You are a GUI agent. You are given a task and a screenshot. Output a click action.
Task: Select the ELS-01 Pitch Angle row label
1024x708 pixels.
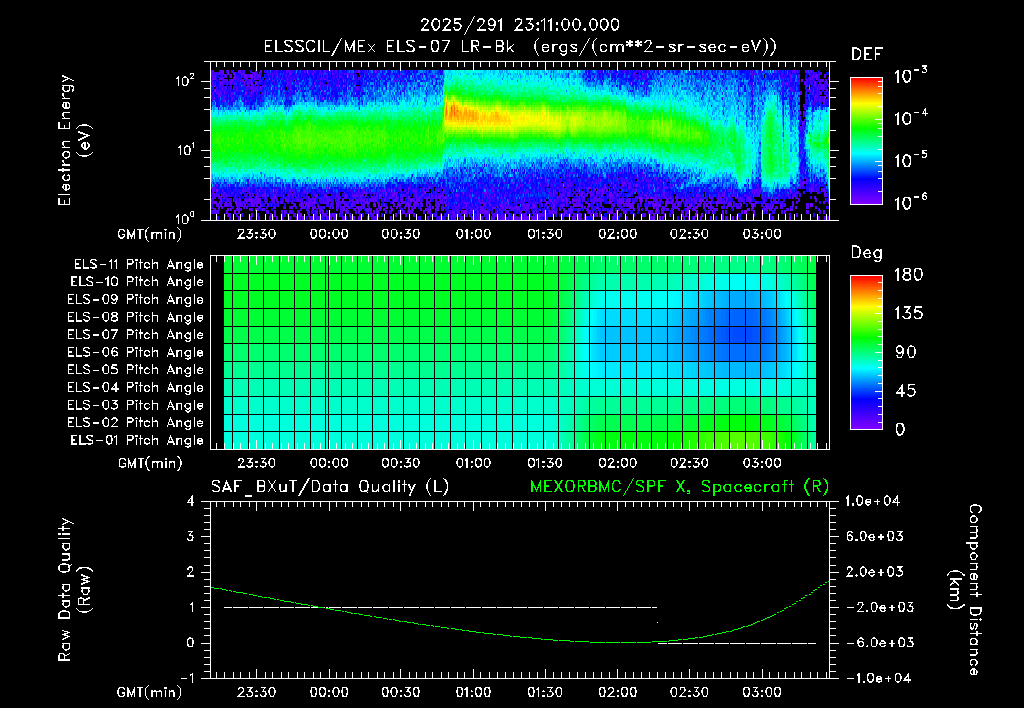click(137, 440)
